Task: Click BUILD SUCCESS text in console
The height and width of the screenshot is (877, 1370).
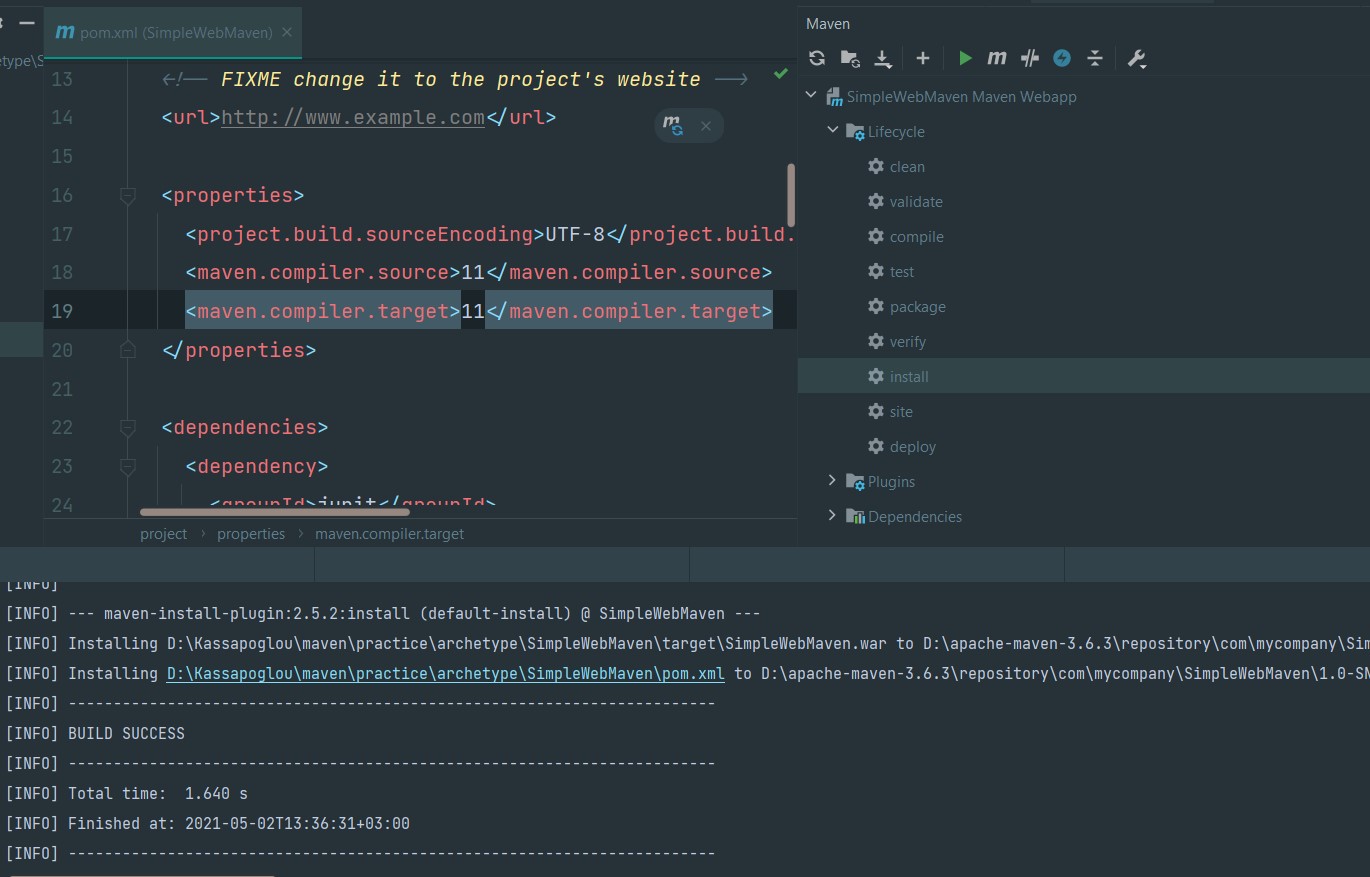Action: tap(126, 733)
